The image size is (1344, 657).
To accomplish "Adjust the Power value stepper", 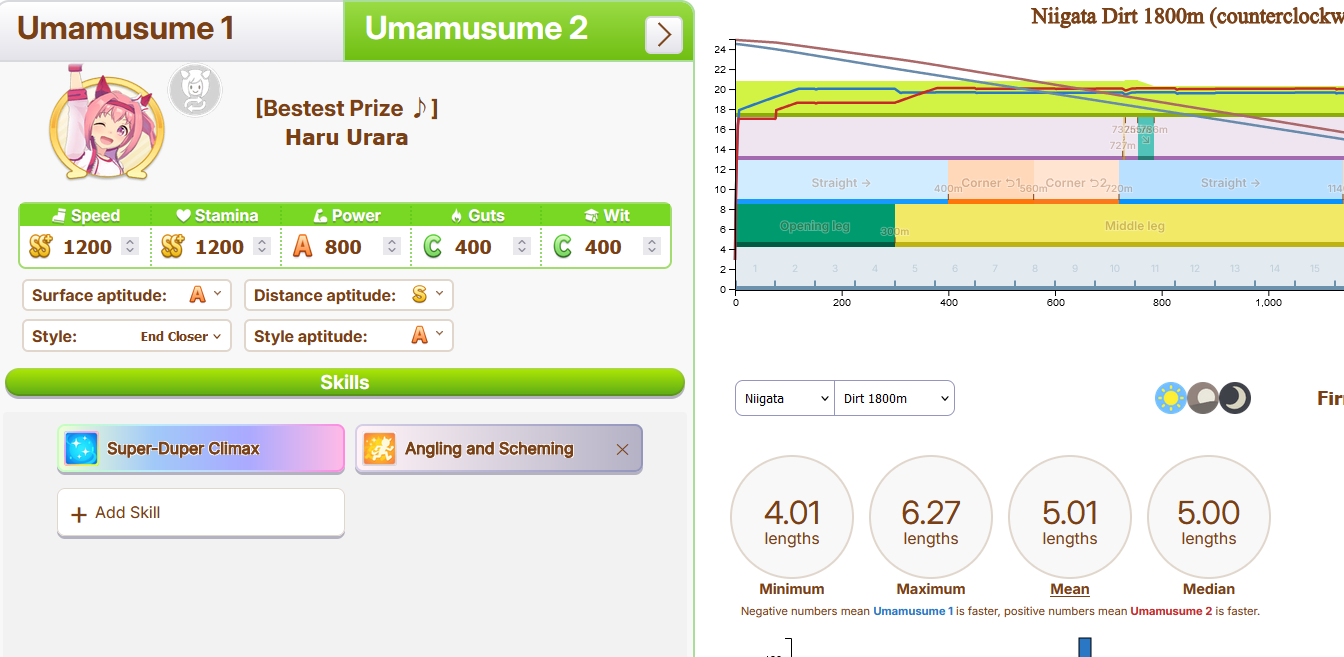I will coord(391,246).
